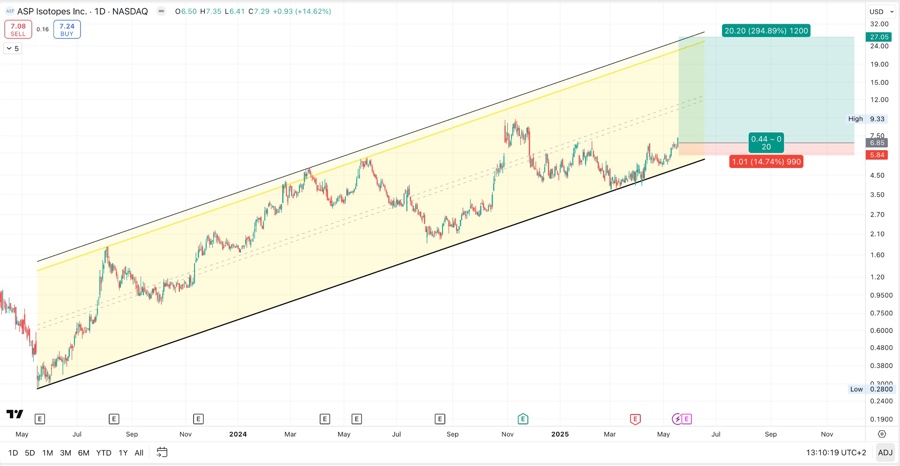
Task: Click the red stop loss label 1.01
Action: pos(765,161)
